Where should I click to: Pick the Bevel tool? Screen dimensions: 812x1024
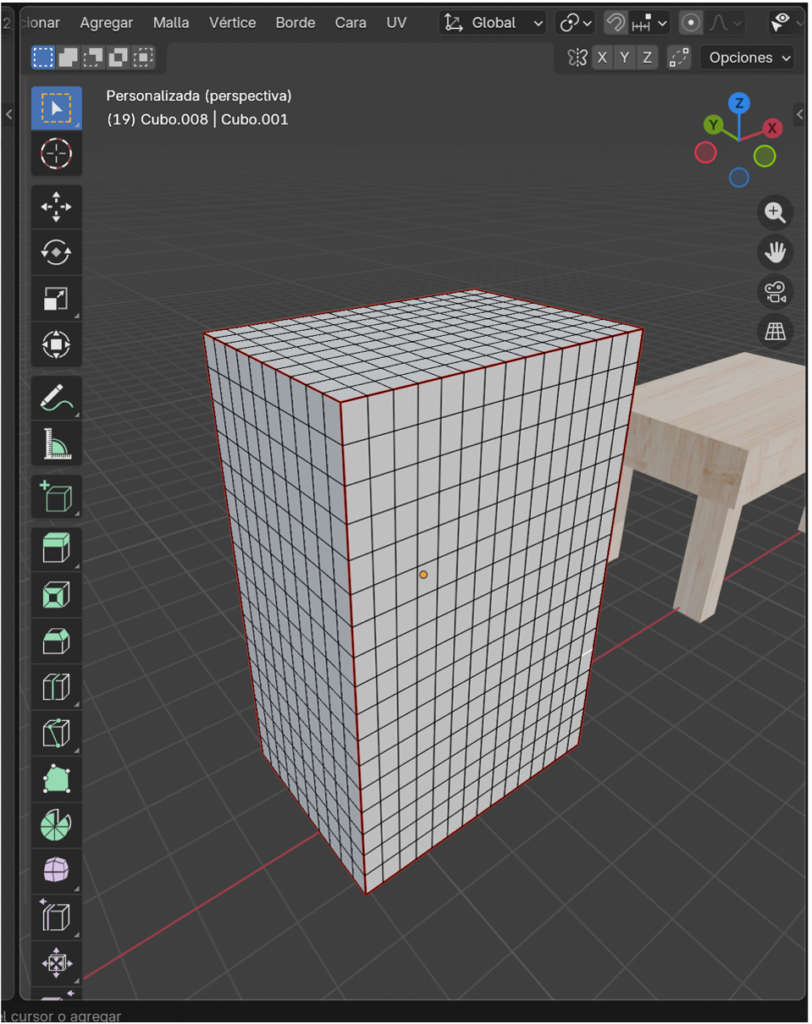[x=56, y=641]
